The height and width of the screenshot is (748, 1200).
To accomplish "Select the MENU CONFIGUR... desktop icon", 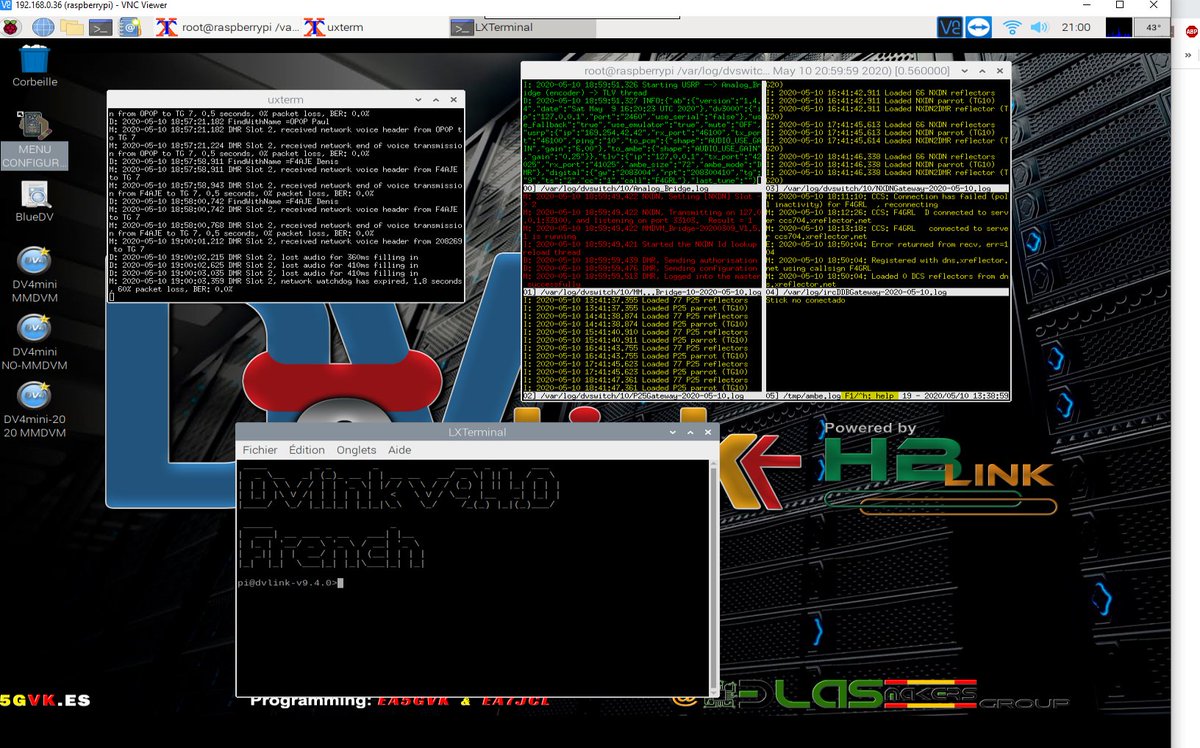I will (x=35, y=140).
